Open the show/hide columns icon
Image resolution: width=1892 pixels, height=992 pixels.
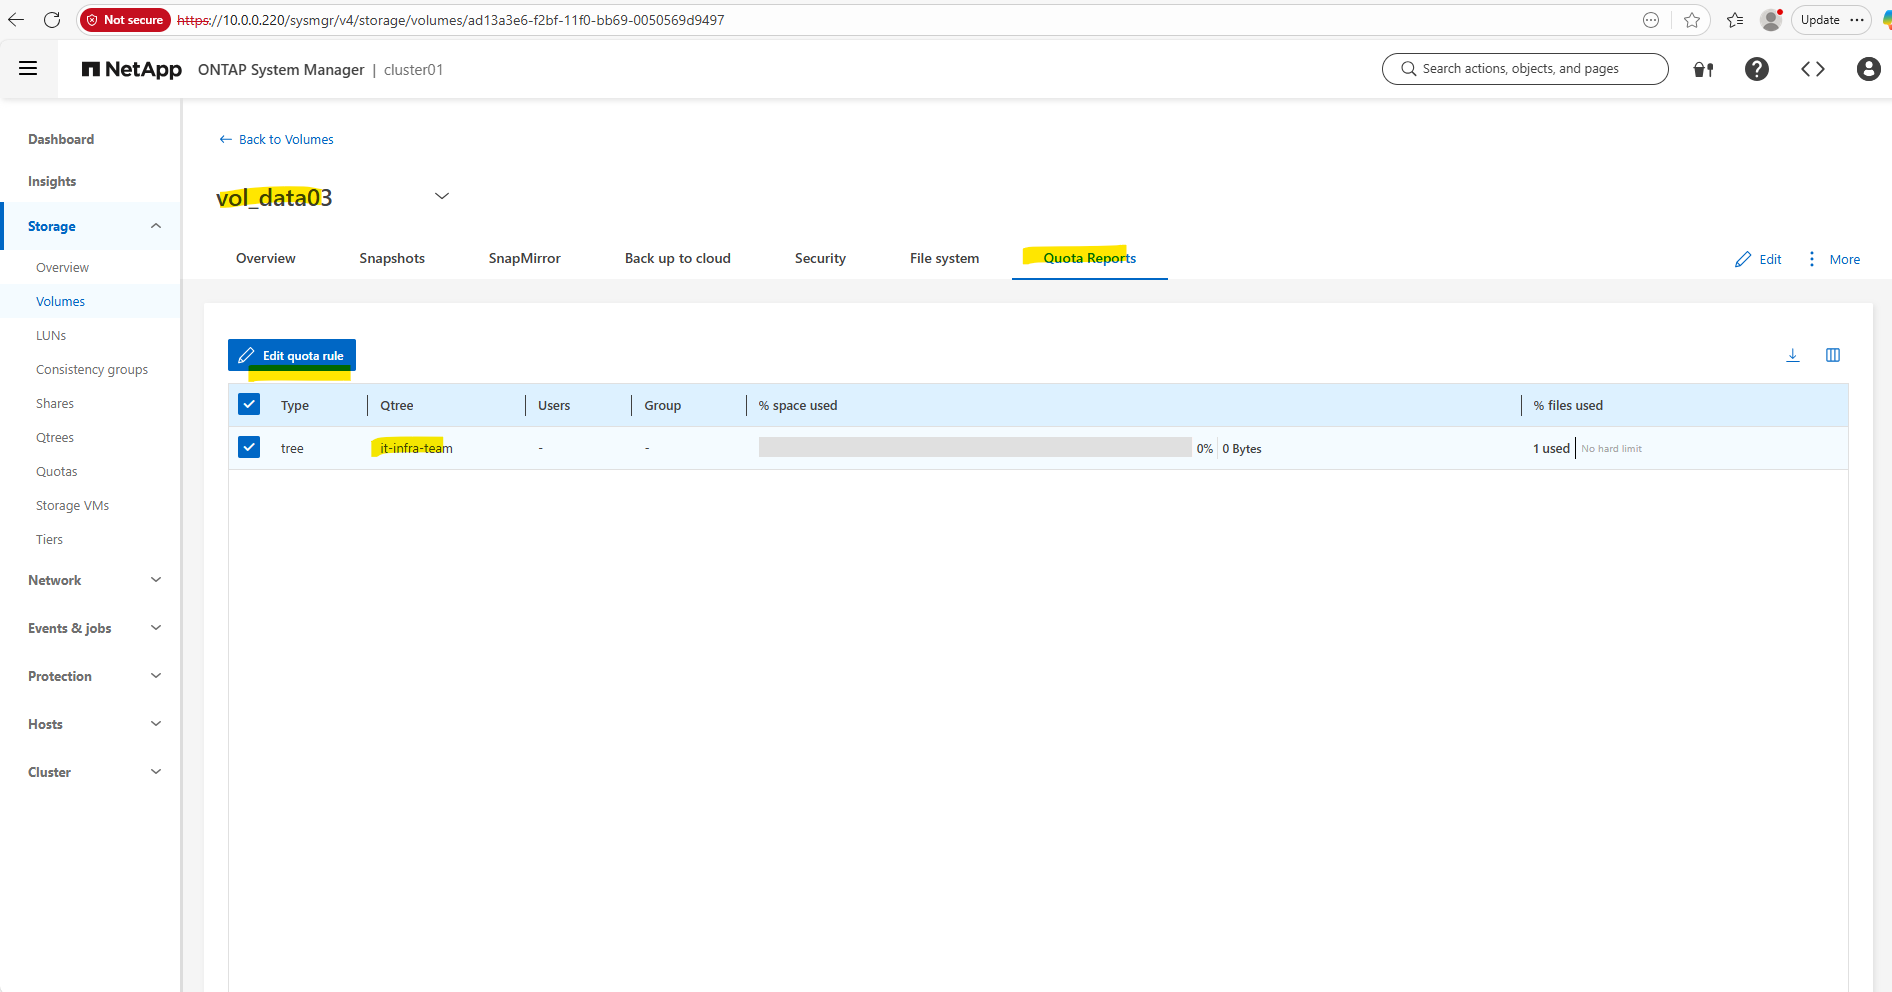click(1832, 355)
